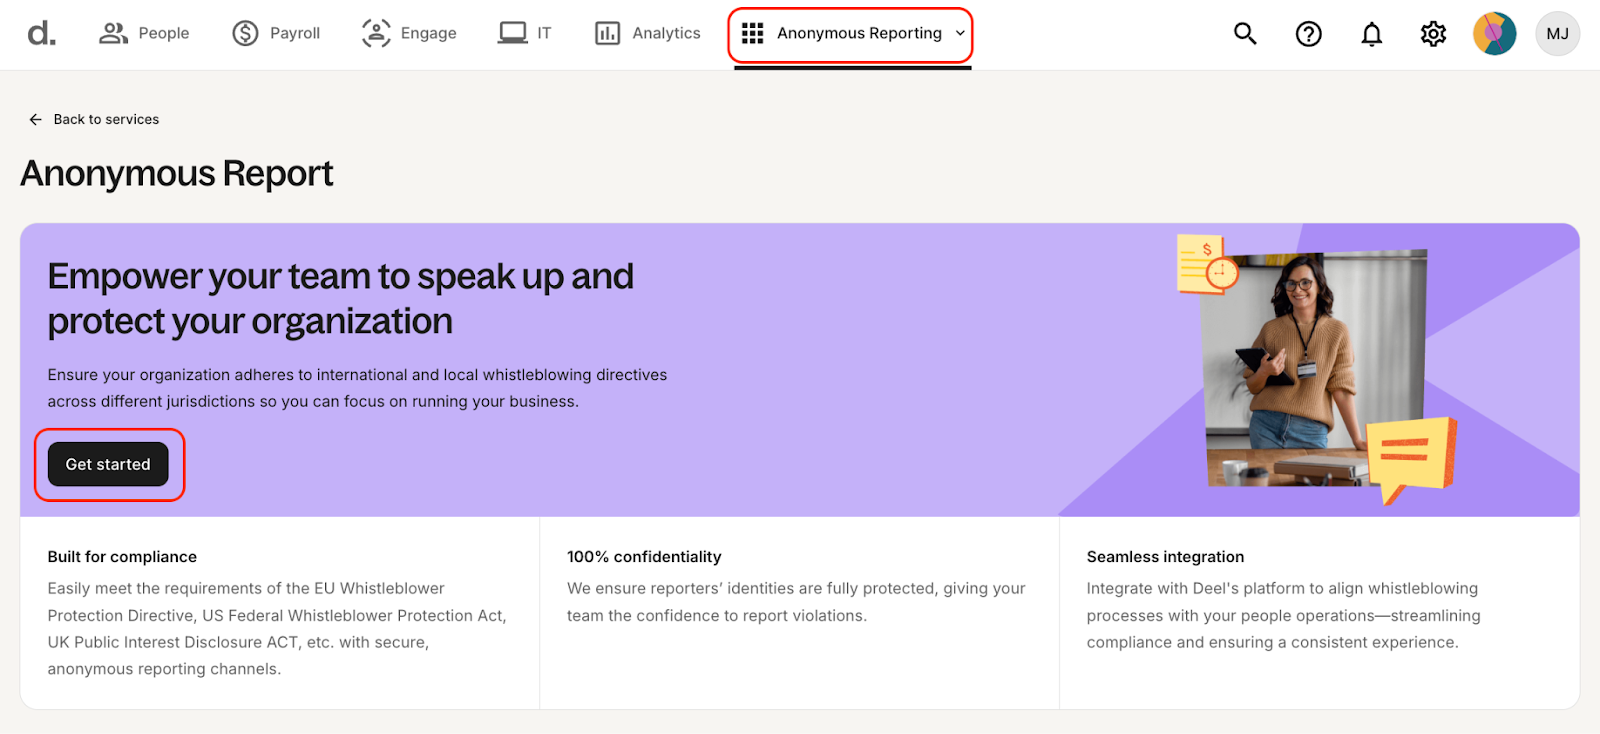Viewport: 1600px width, 734px height.
Task: Click the colorful organization avatar
Action: pos(1495,34)
